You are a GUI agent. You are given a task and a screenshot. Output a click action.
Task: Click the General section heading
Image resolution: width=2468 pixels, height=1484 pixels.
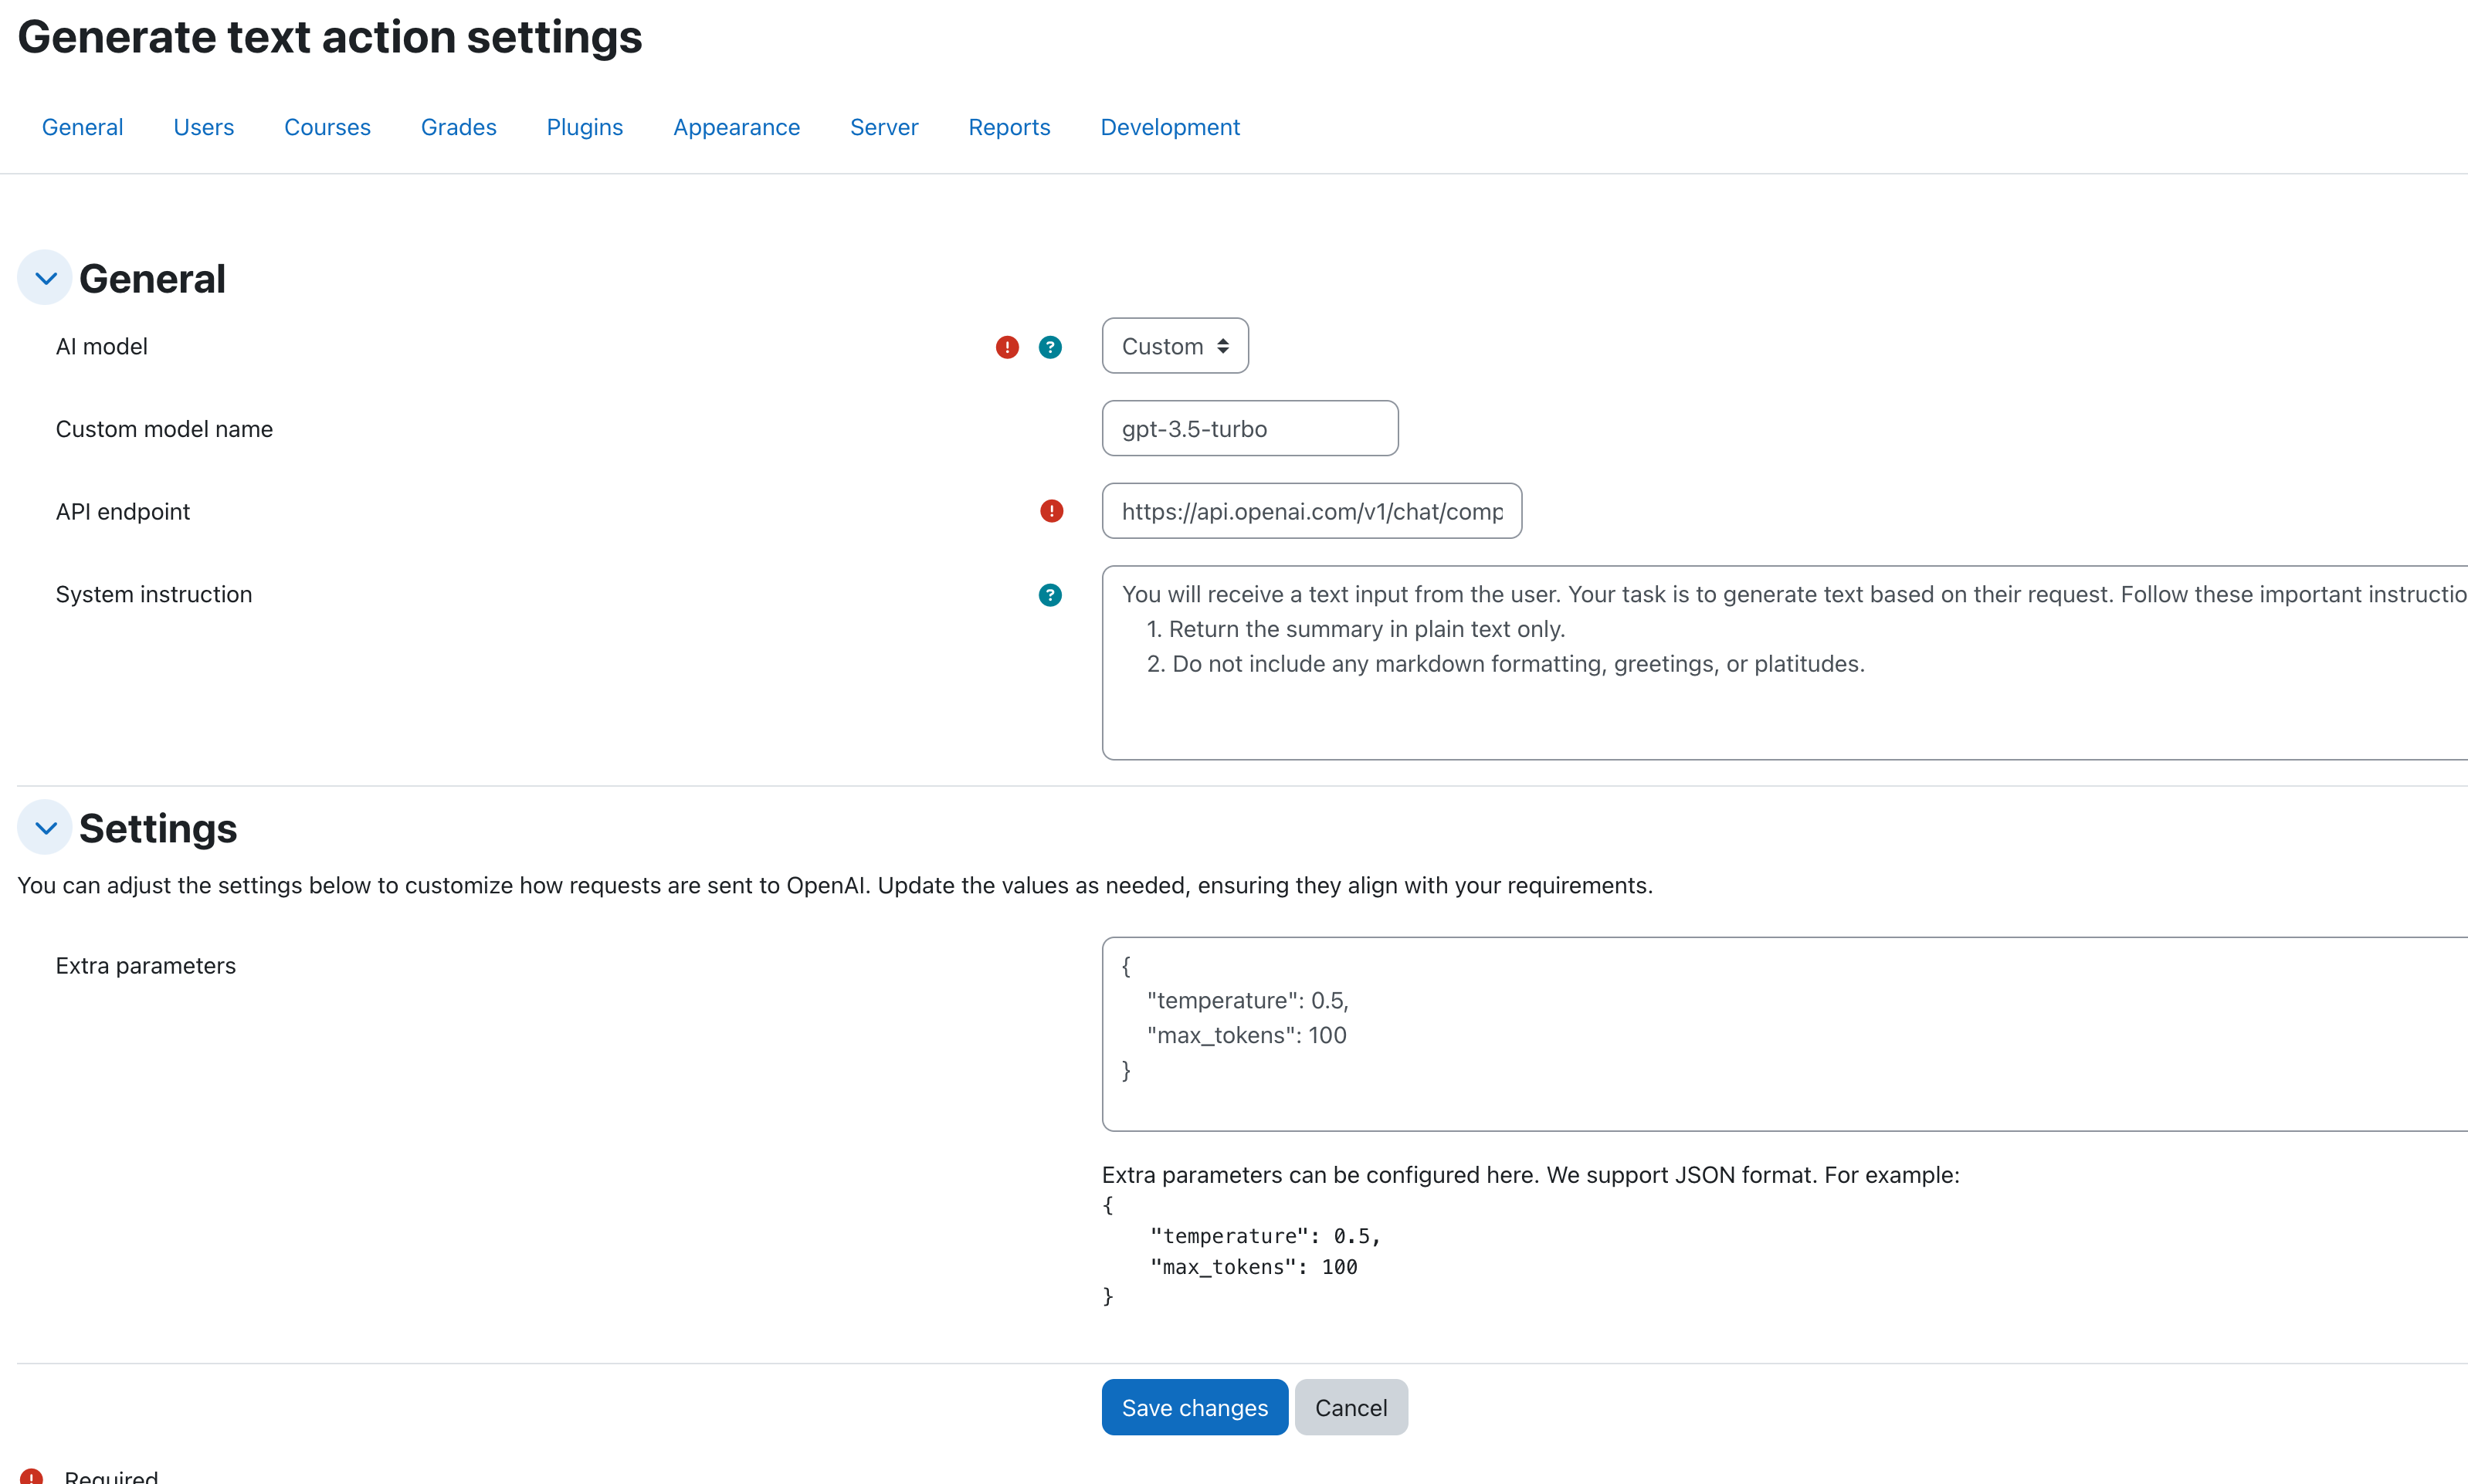152,279
